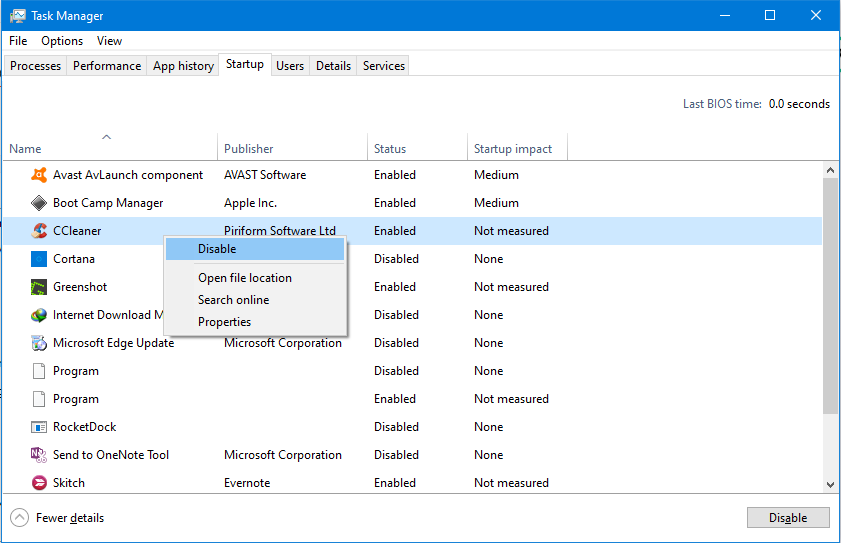Select the Startup tab
Screen dimensions: 841x543
click(x=245, y=64)
